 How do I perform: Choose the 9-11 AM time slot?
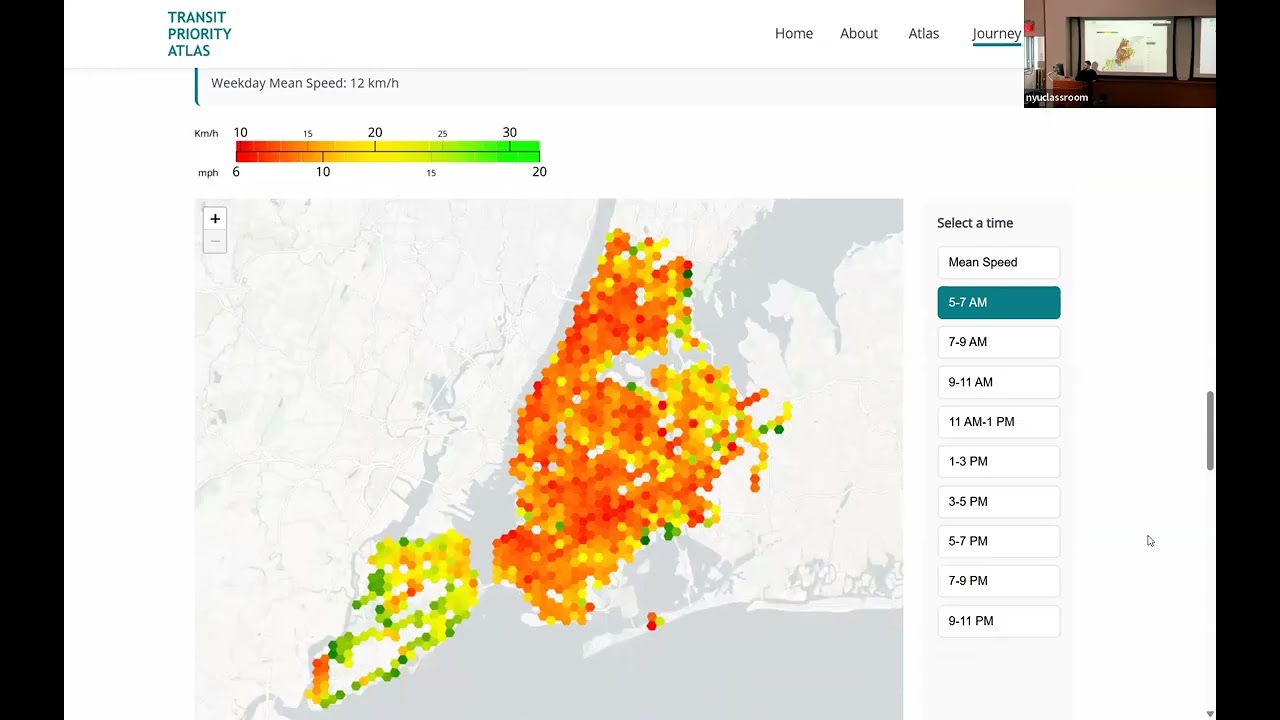pos(999,382)
